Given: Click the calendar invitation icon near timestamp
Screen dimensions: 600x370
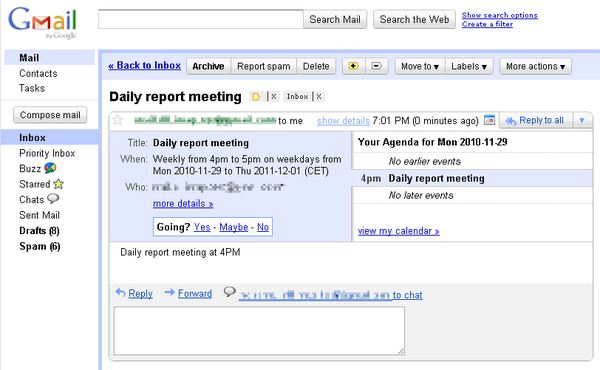Looking at the screenshot, I should tap(489, 120).
